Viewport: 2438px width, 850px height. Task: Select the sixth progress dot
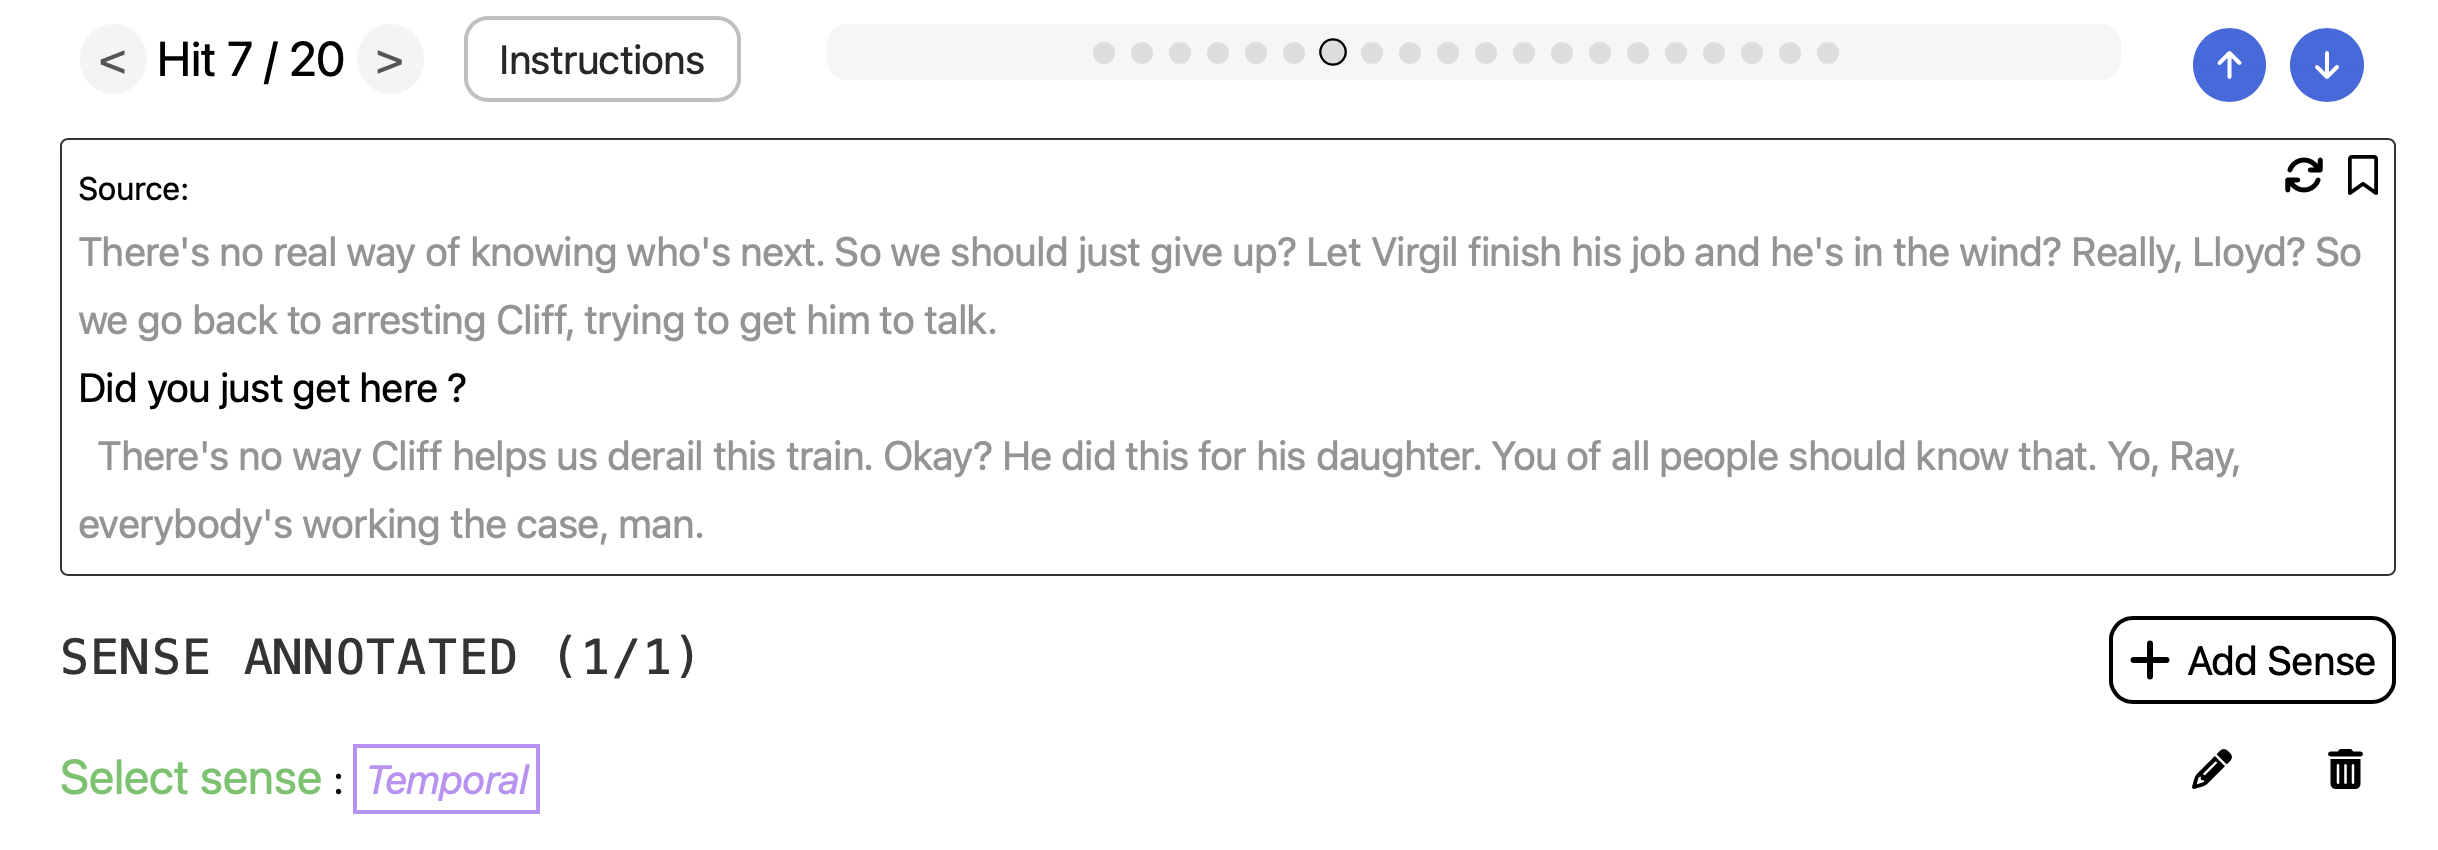coord(1294,53)
